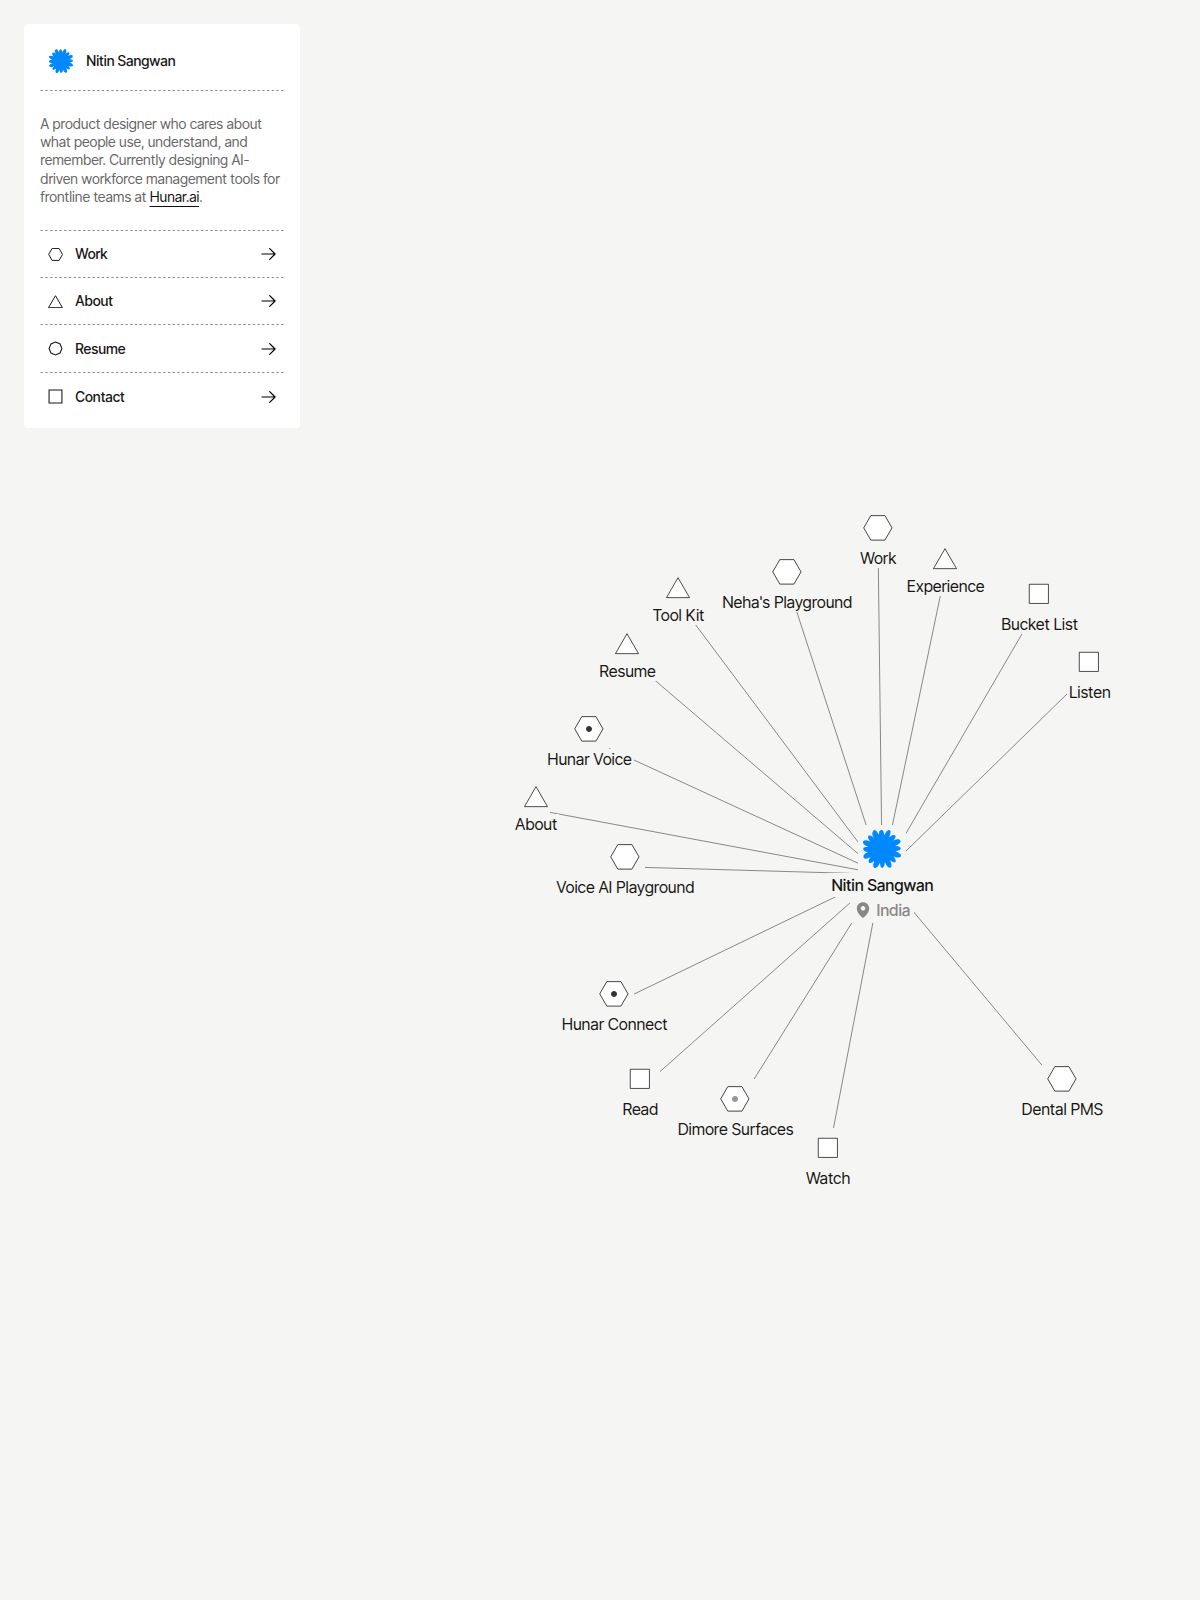Screen dimensions: 1200x1600
Task: Open Work in the sidebar menu
Action: tap(162, 254)
